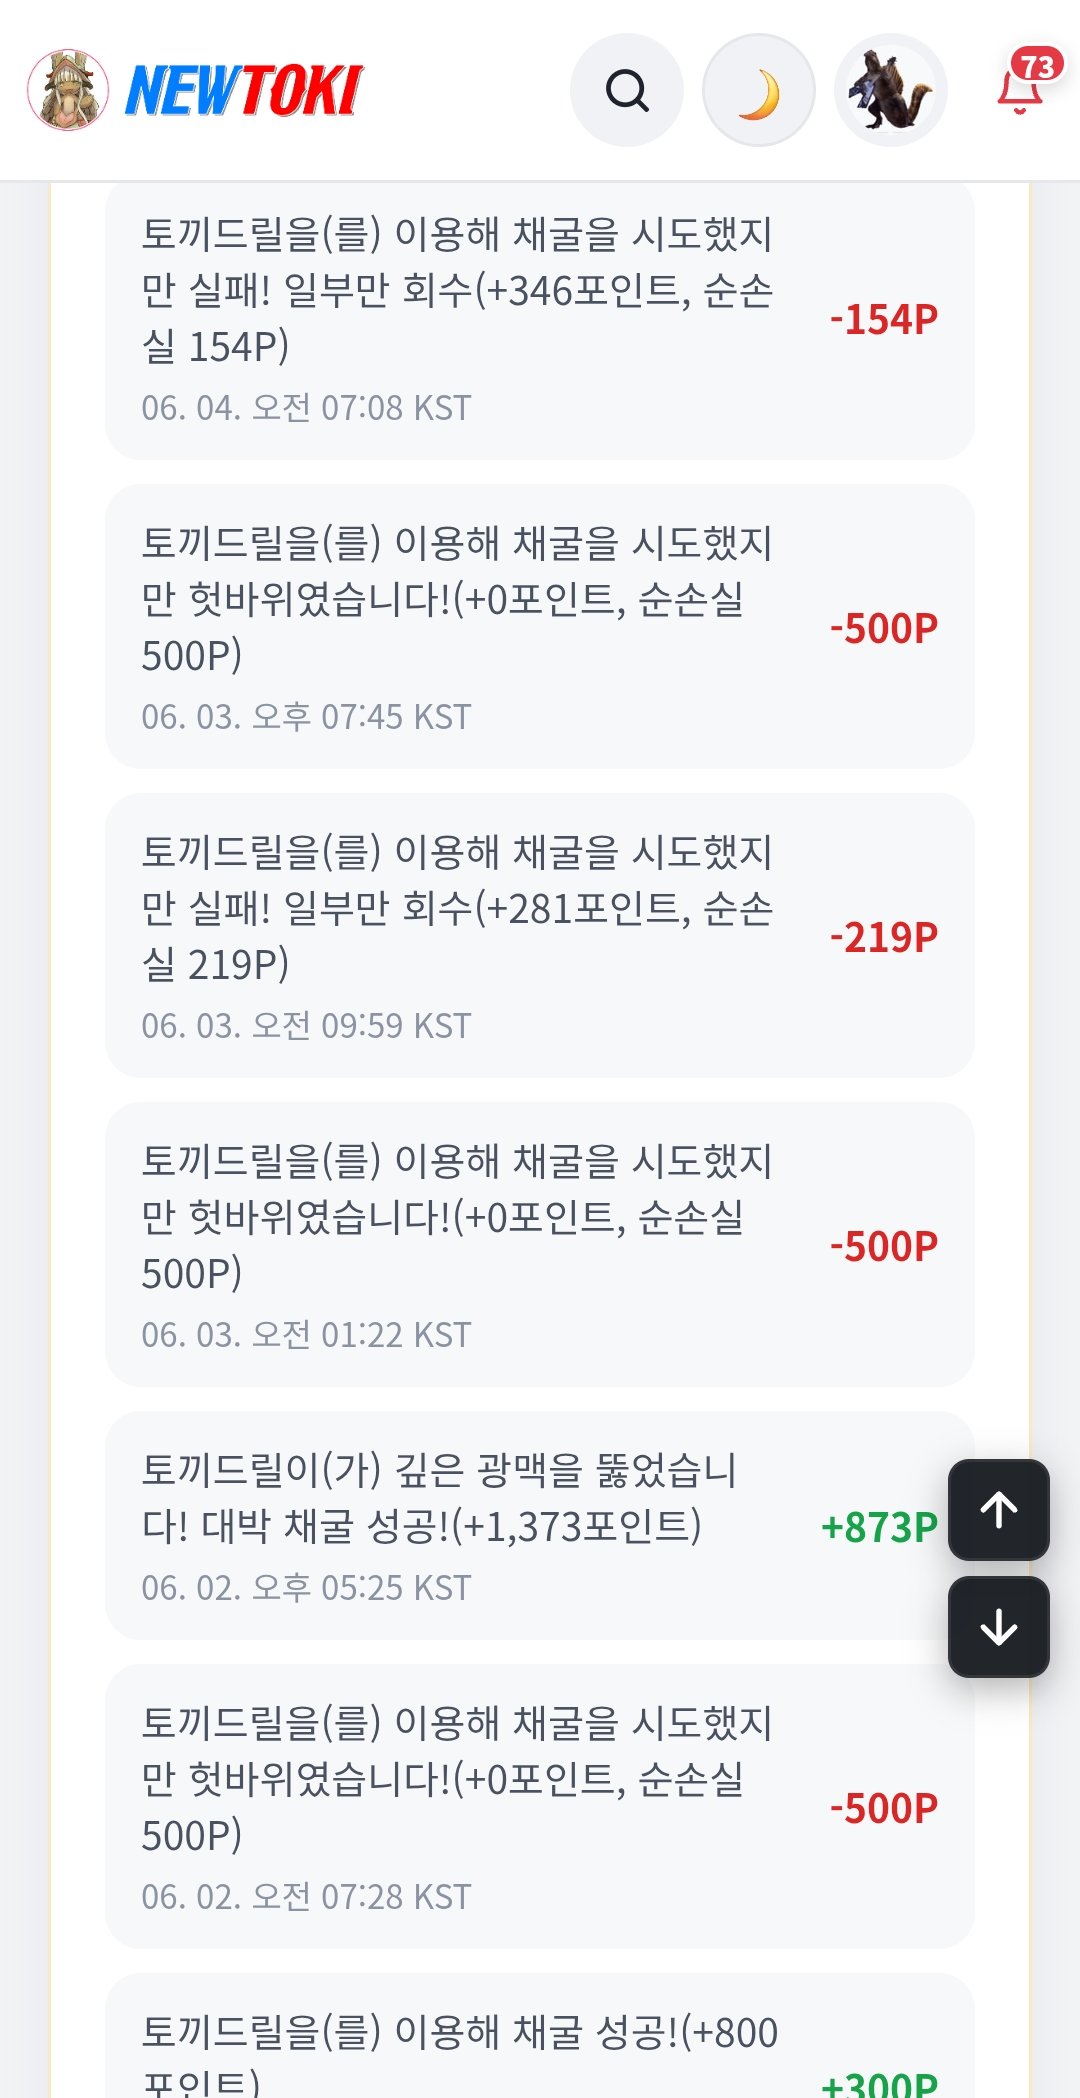Tap the red 73 notification badge

(1037, 66)
